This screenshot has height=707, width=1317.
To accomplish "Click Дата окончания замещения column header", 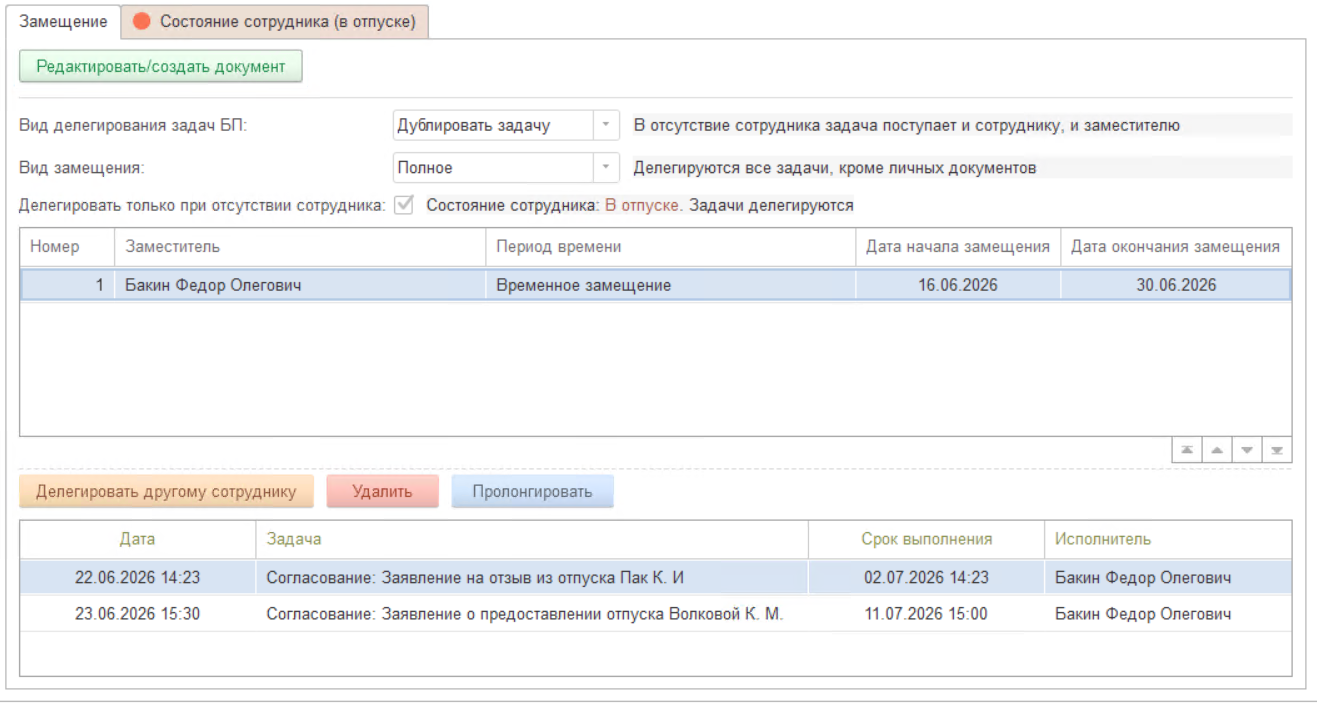I will pos(1176,247).
